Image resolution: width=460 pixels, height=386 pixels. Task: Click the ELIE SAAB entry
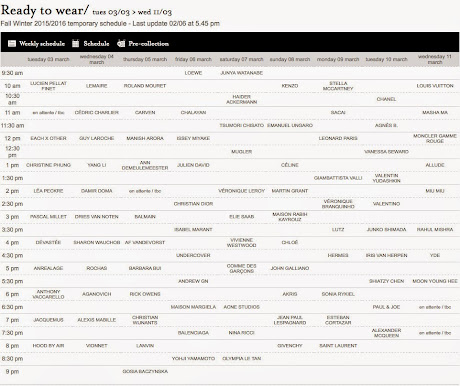point(242,217)
